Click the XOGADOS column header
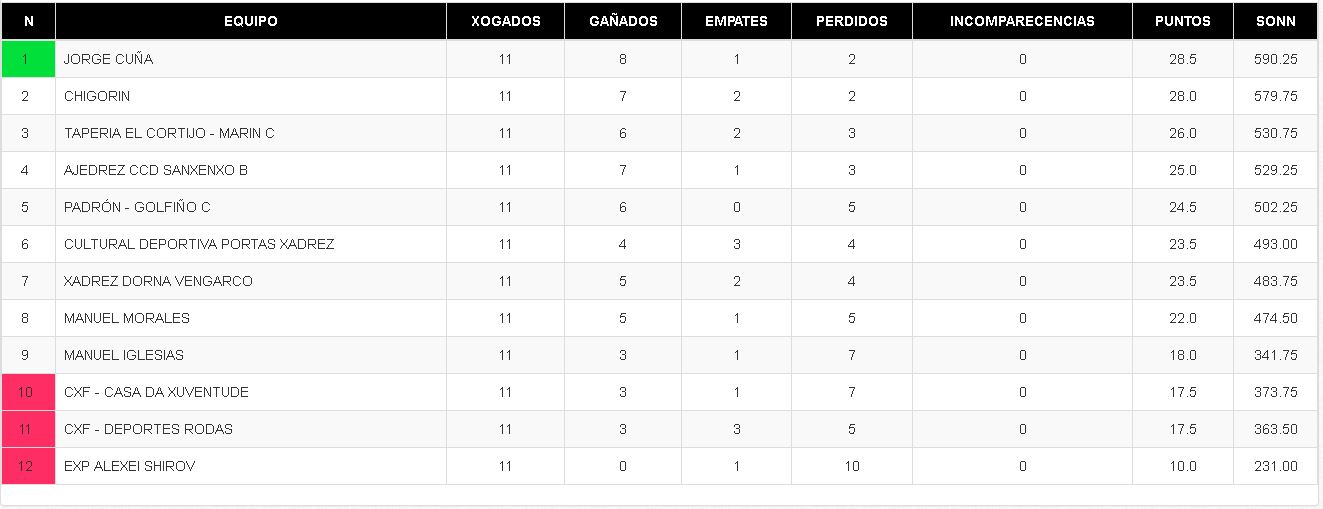Image resolution: width=1323 pixels, height=509 pixels. (x=505, y=21)
